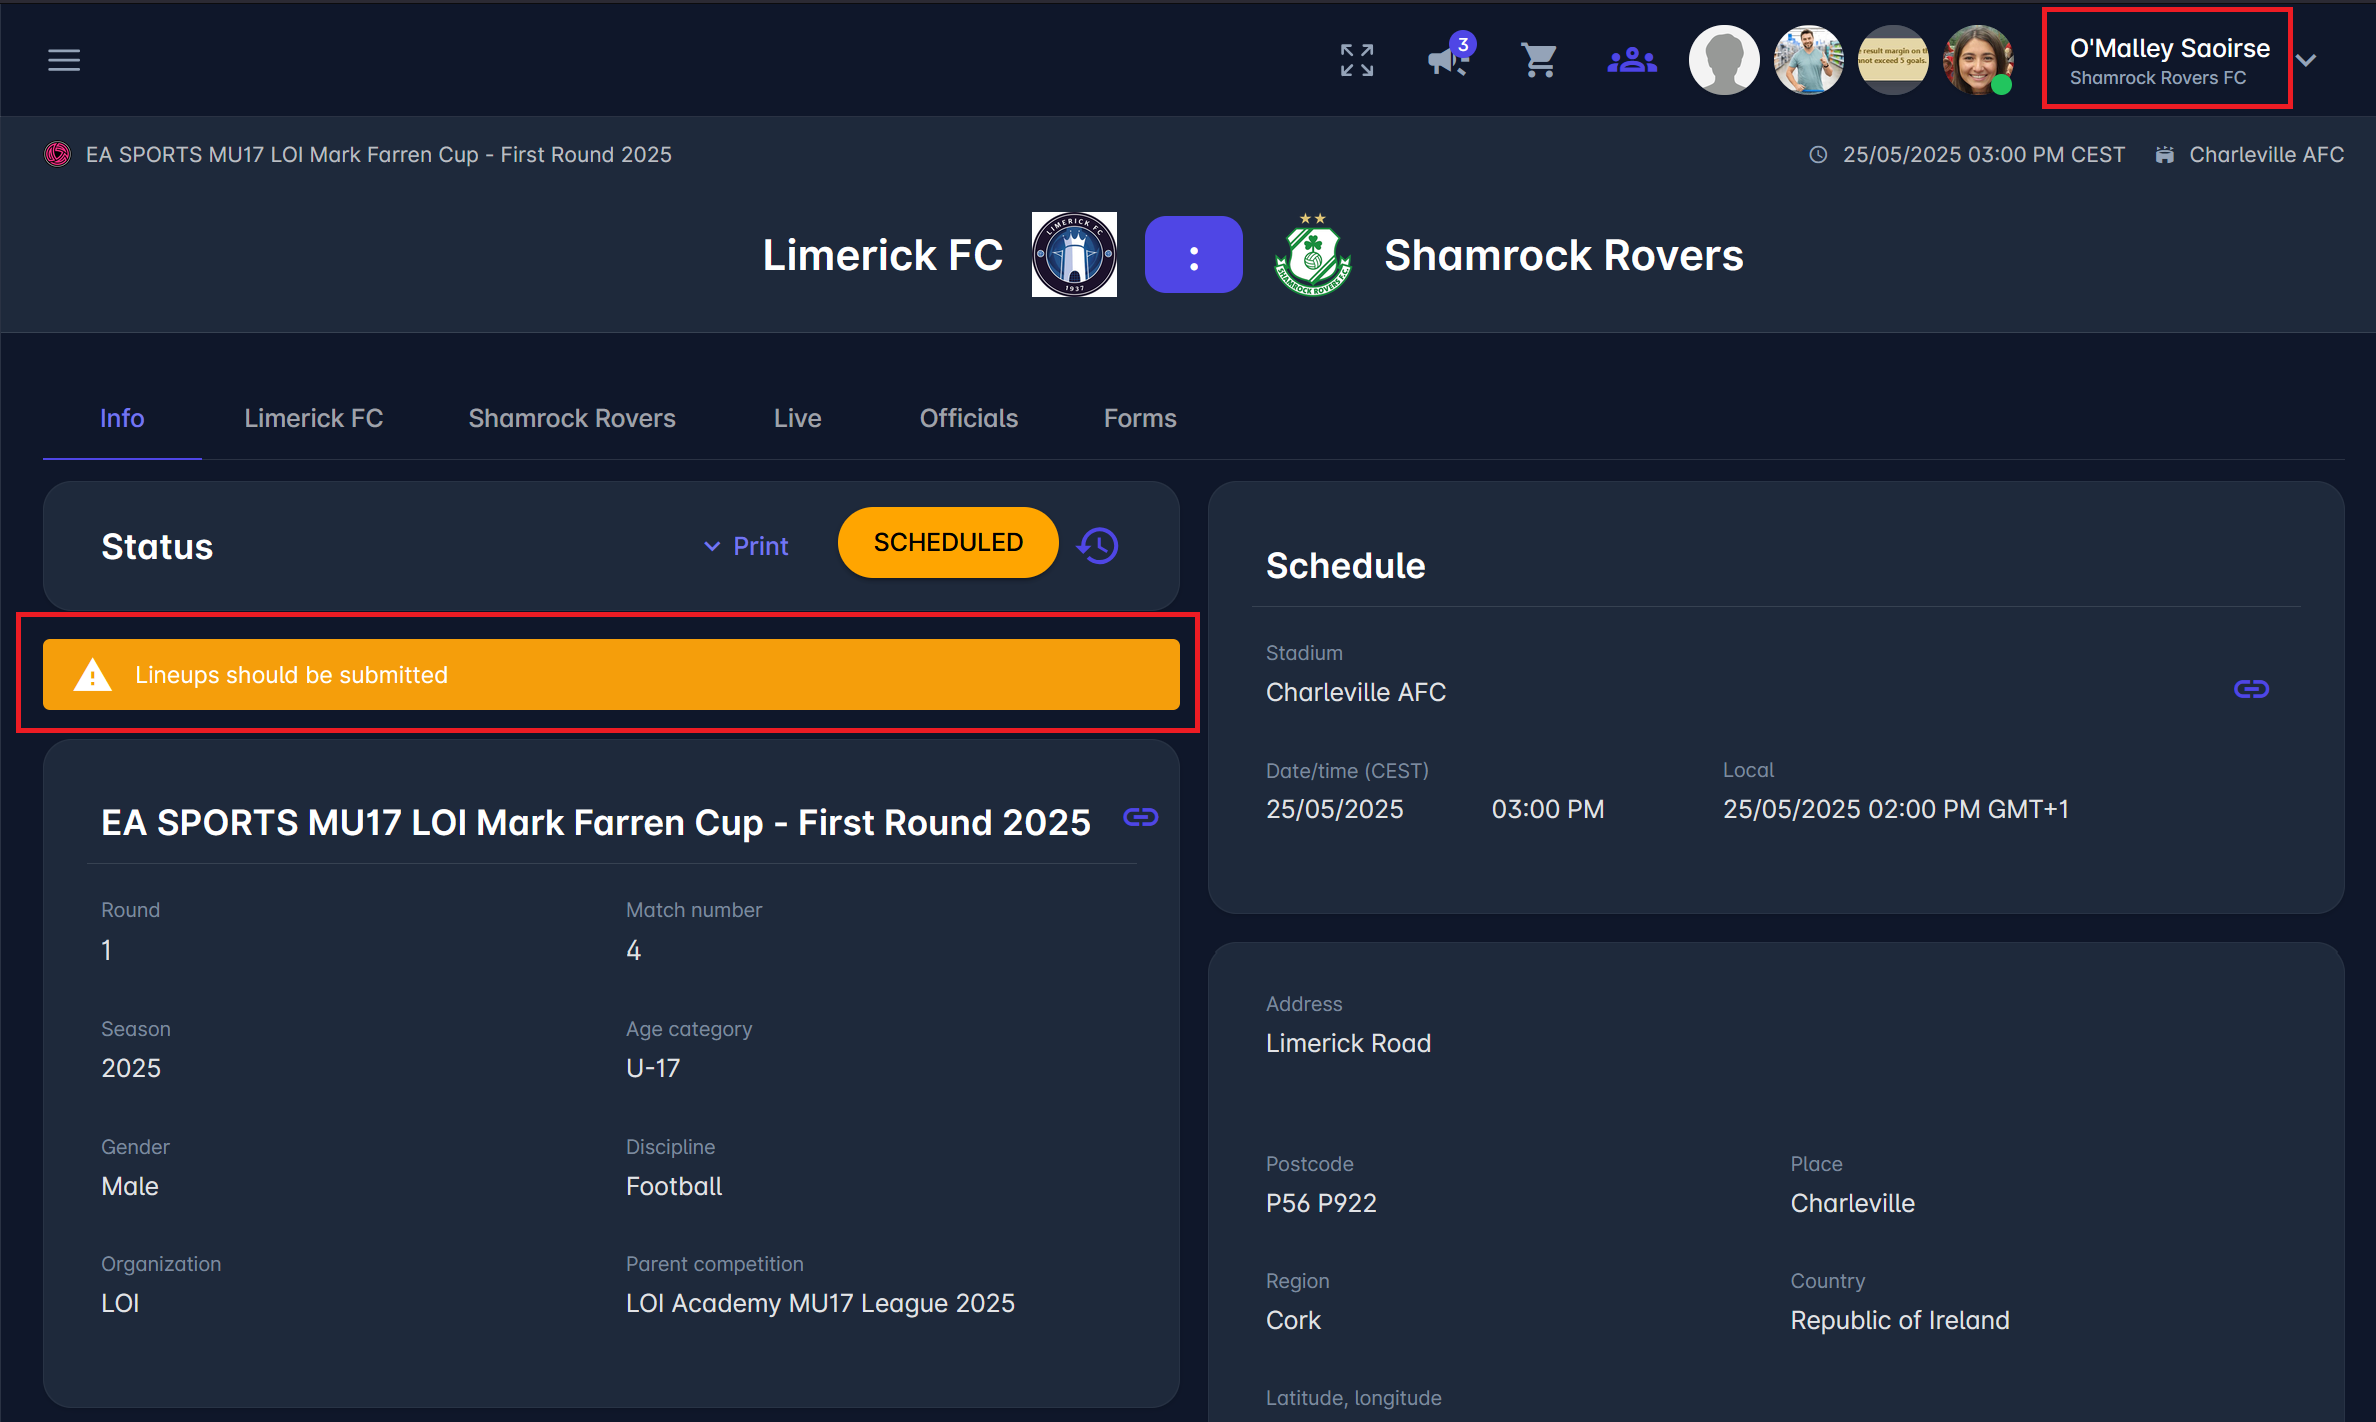Click the competition logo icon in breadcrumb
The width and height of the screenshot is (2376, 1422).
click(x=58, y=154)
